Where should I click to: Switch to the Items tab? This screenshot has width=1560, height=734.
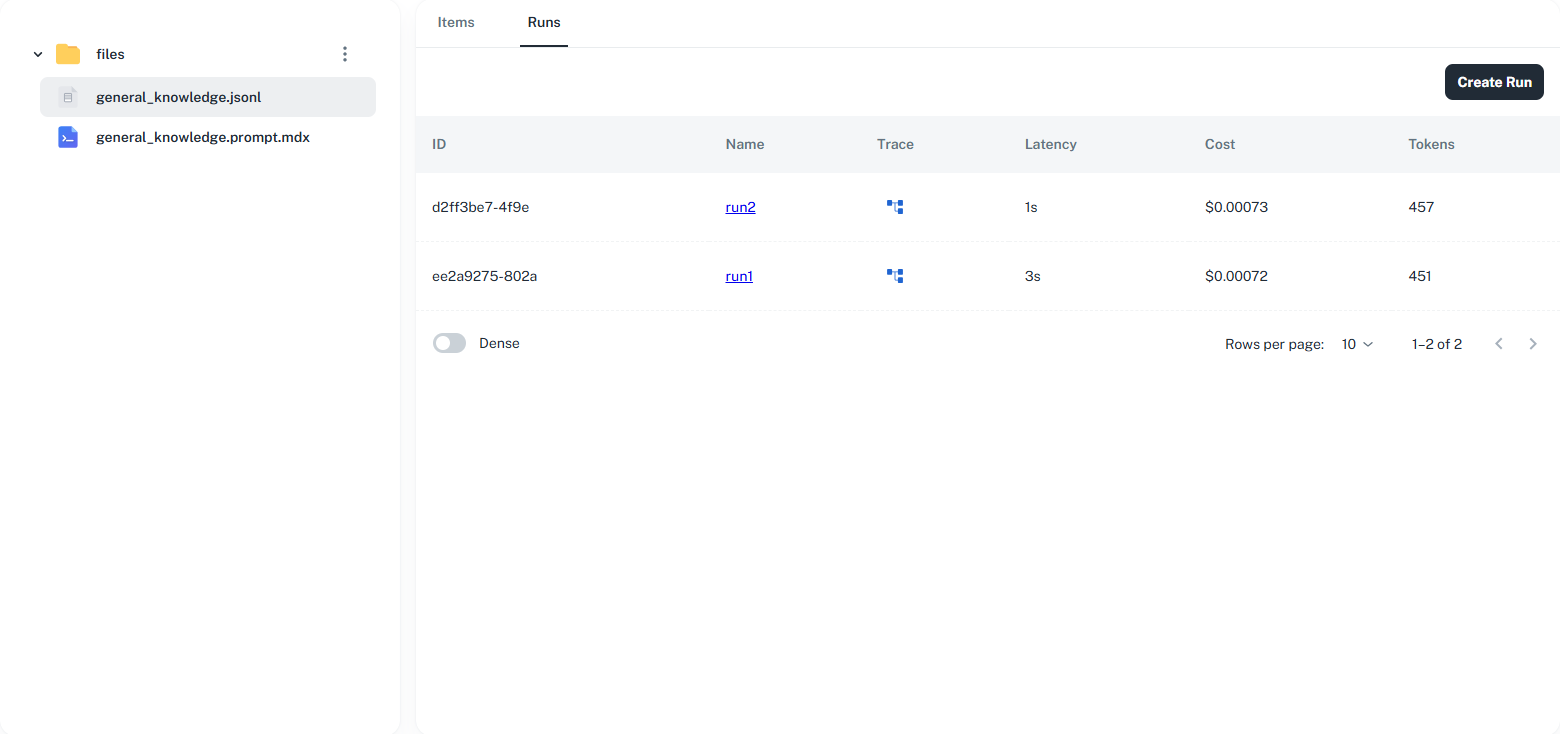[x=456, y=22]
